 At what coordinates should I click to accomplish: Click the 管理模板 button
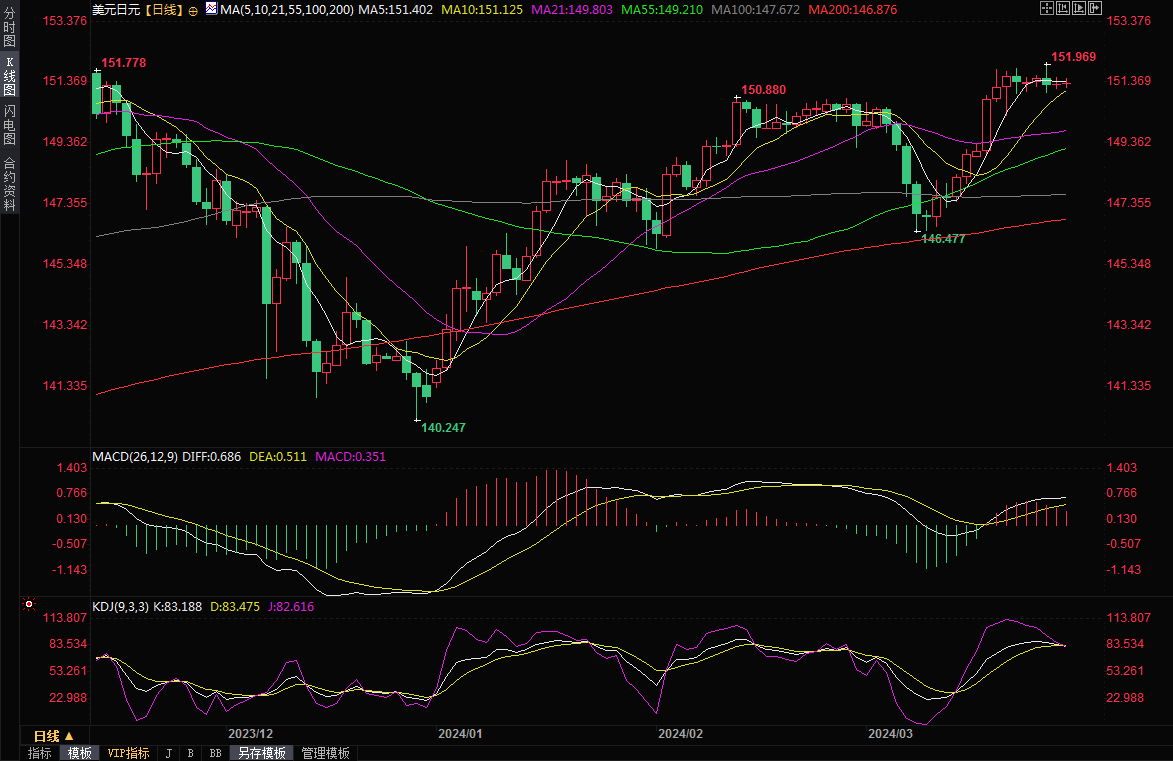pos(325,754)
